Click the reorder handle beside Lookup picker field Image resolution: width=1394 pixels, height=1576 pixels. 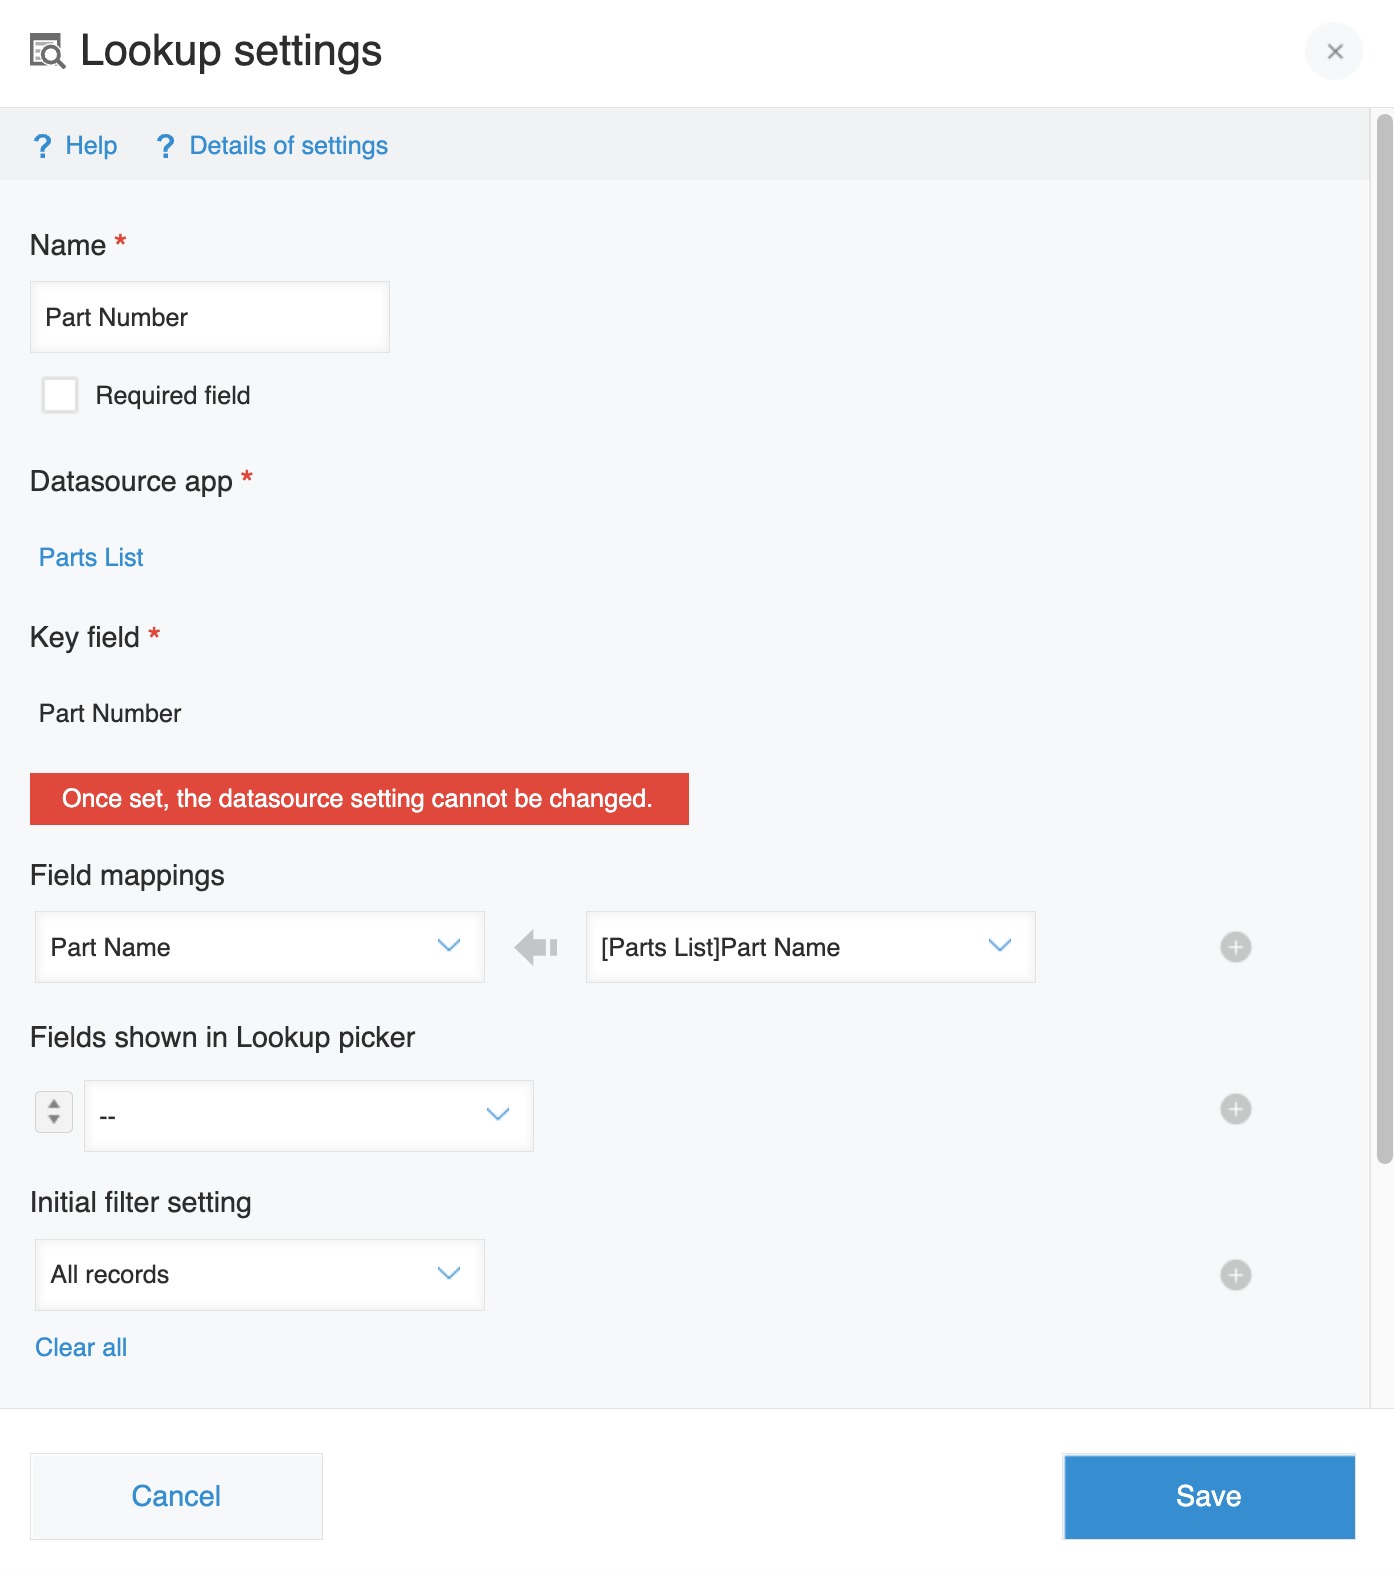tap(54, 1111)
